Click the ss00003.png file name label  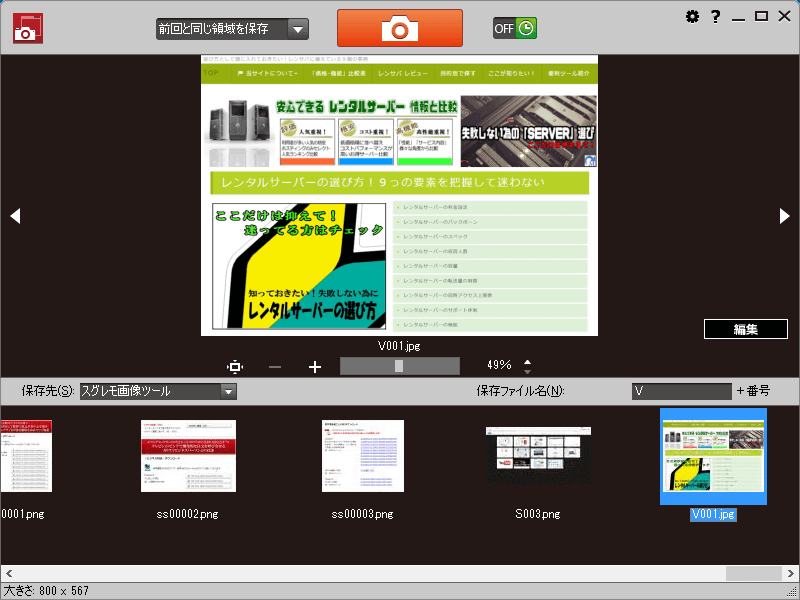(x=362, y=514)
